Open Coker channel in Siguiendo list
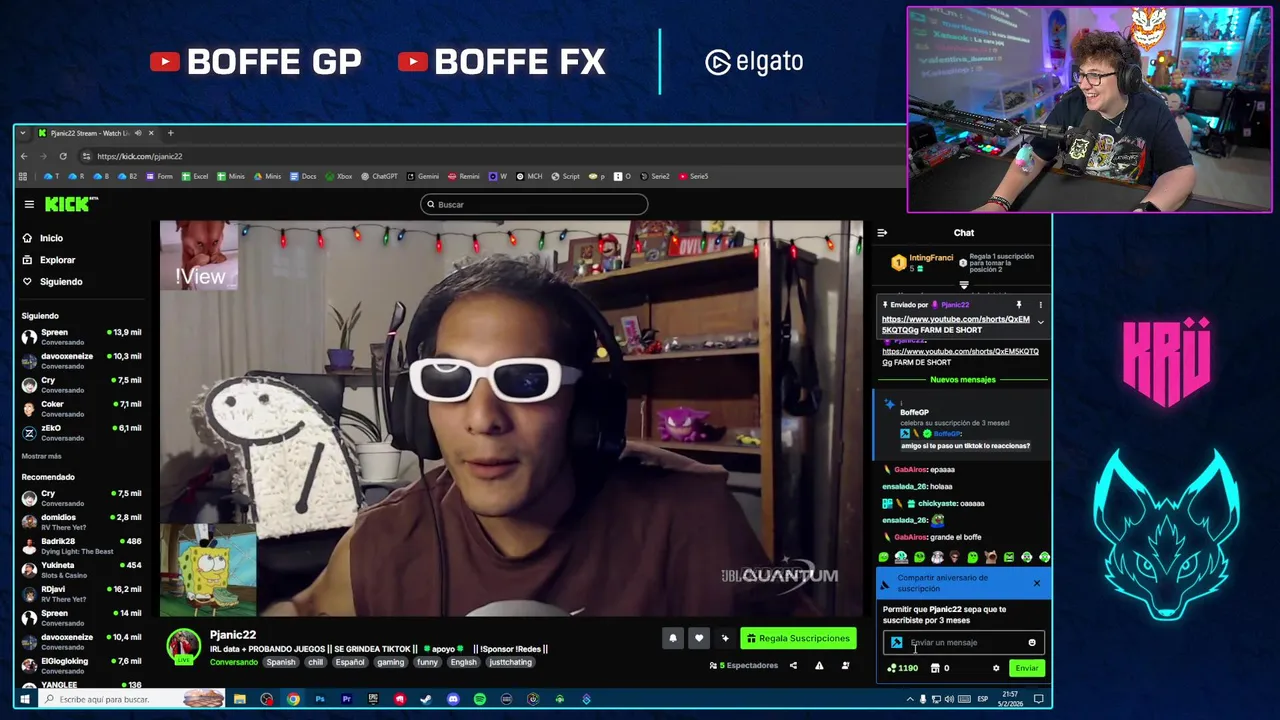The height and width of the screenshot is (720, 1280). pos(80,408)
